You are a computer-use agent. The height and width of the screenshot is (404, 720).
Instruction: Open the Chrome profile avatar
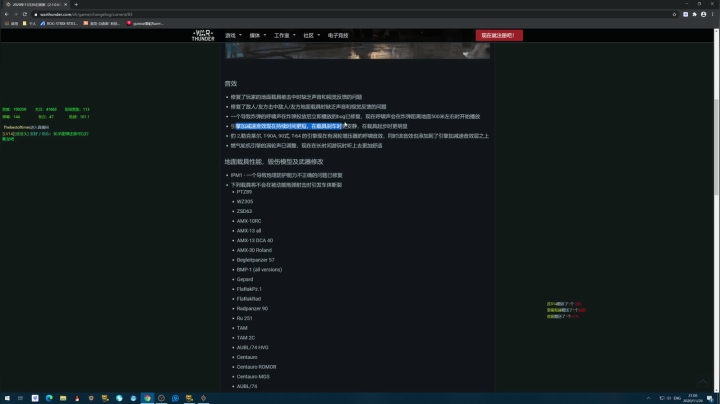click(x=703, y=14)
